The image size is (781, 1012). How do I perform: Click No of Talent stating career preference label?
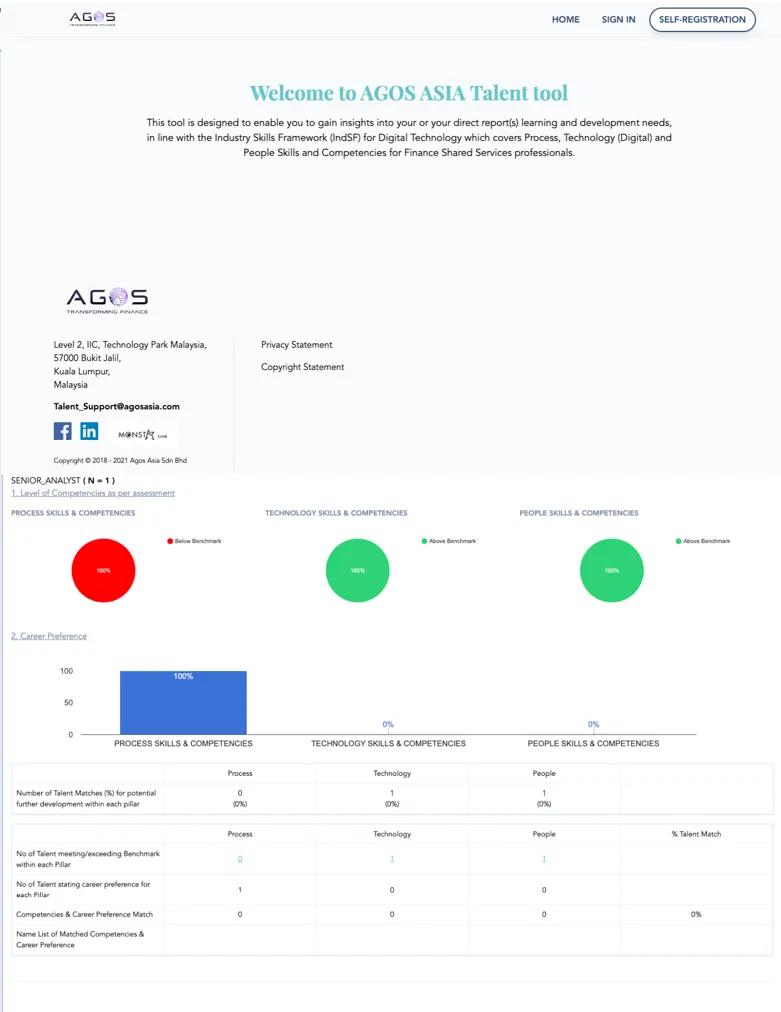[83, 889]
